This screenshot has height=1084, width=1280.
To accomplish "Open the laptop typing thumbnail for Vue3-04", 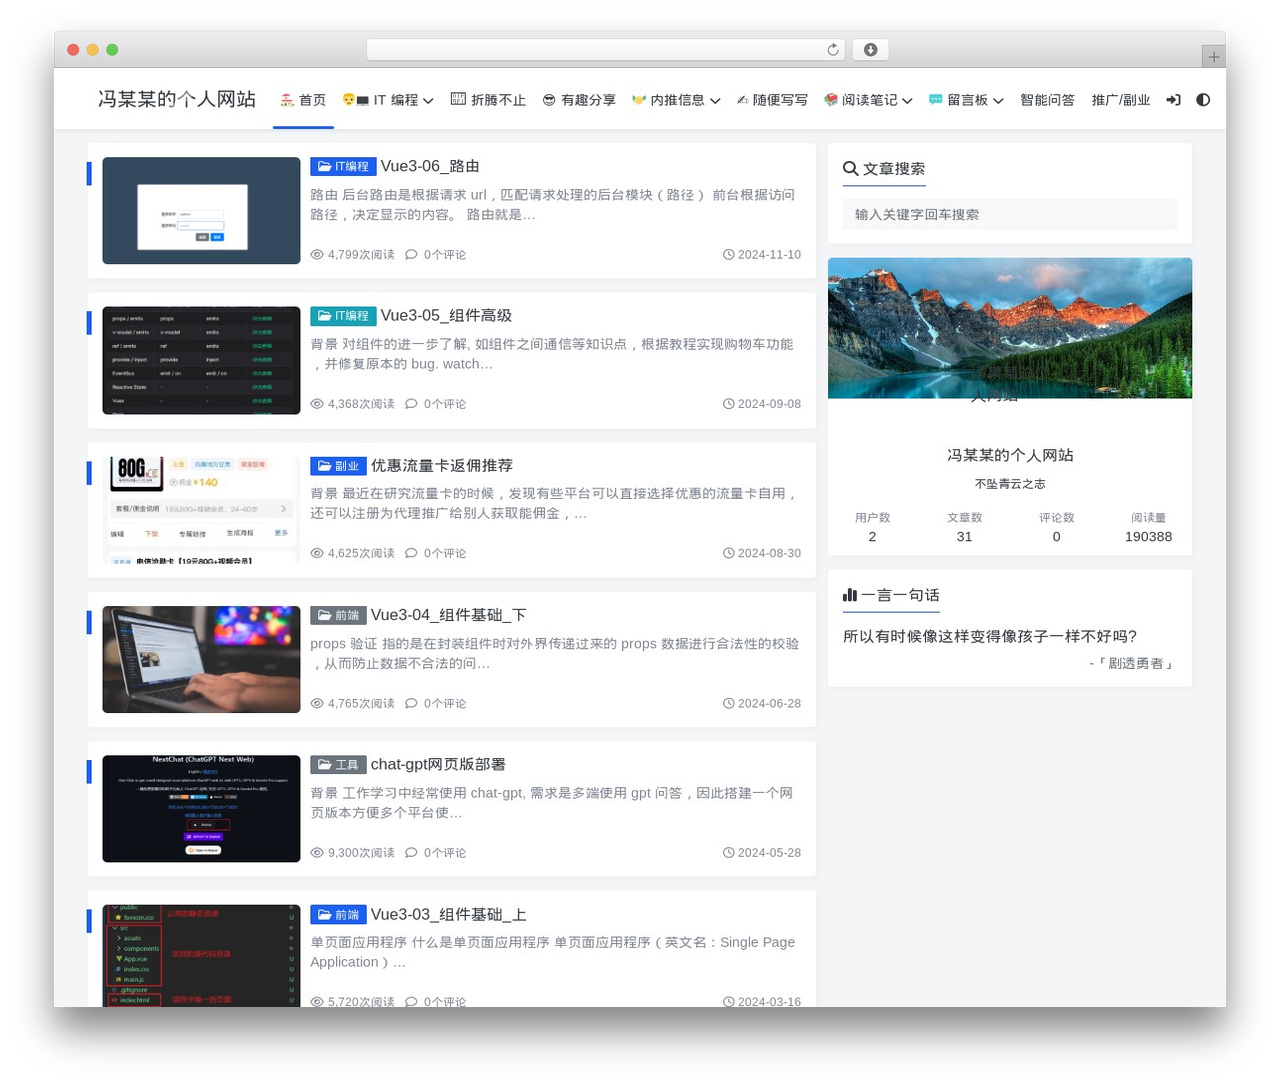I will coord(201,659).
